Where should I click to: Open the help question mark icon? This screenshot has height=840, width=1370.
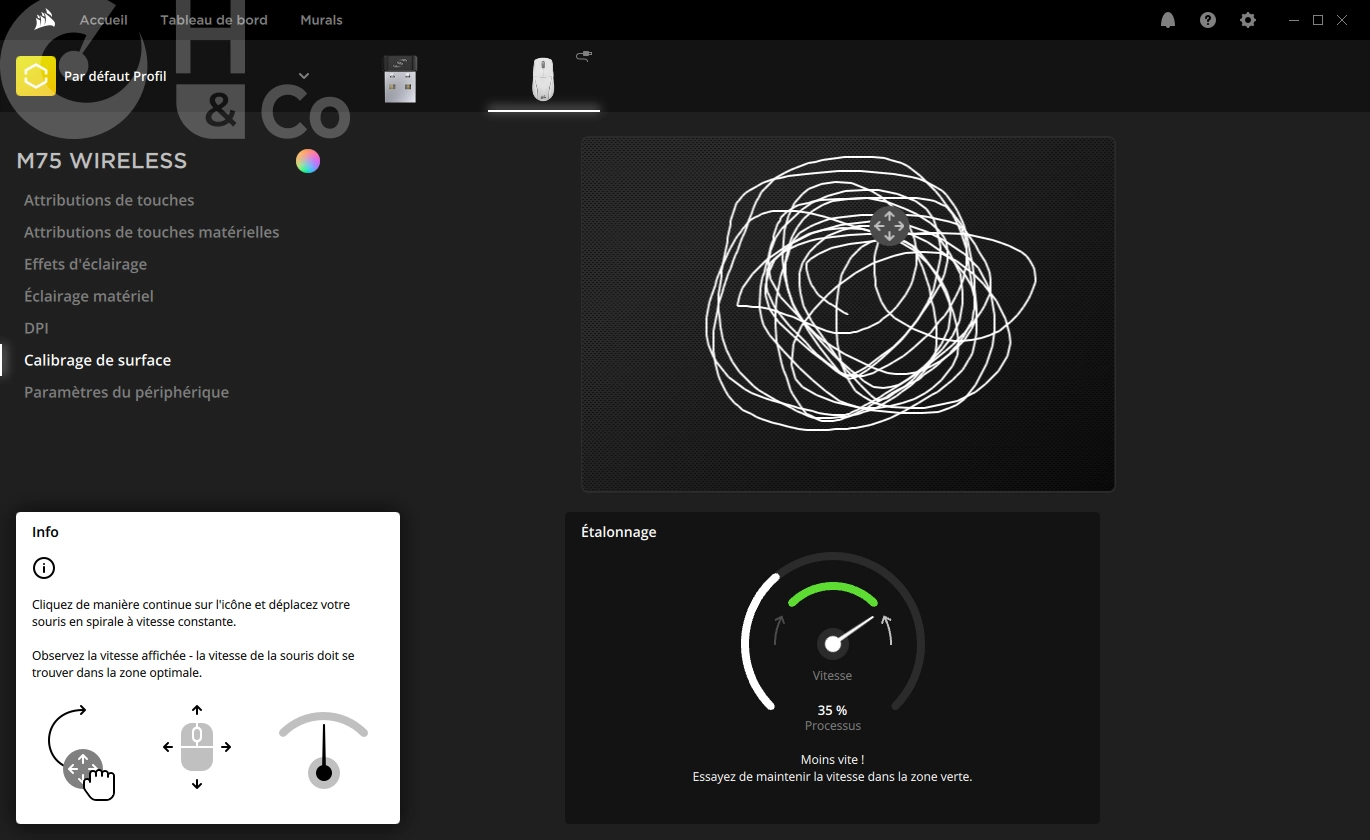click(x=1208, y=20)
